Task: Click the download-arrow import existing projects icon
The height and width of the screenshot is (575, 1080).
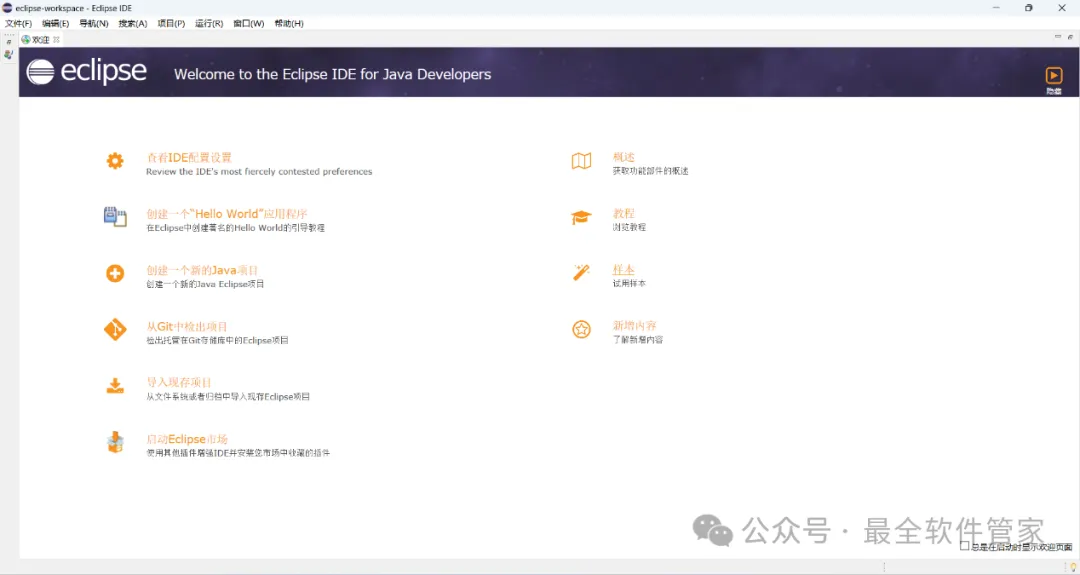Action: [x=115, y=386]
